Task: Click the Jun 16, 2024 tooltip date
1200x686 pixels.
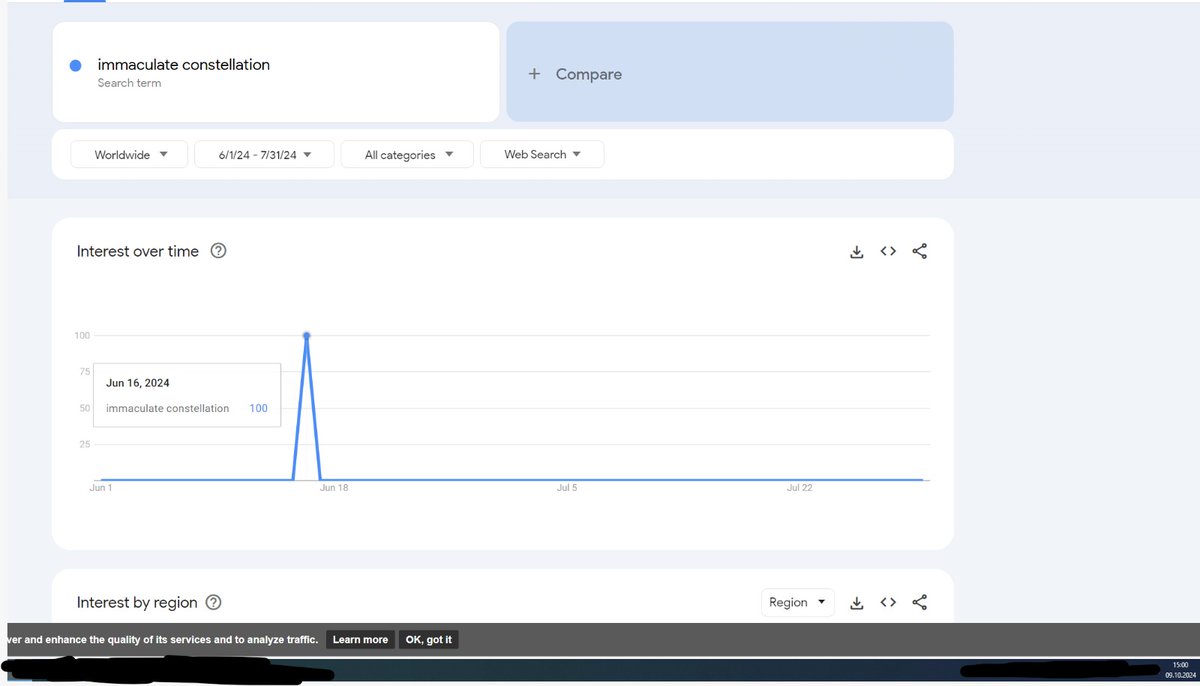Action: click(x=138, y=383)
